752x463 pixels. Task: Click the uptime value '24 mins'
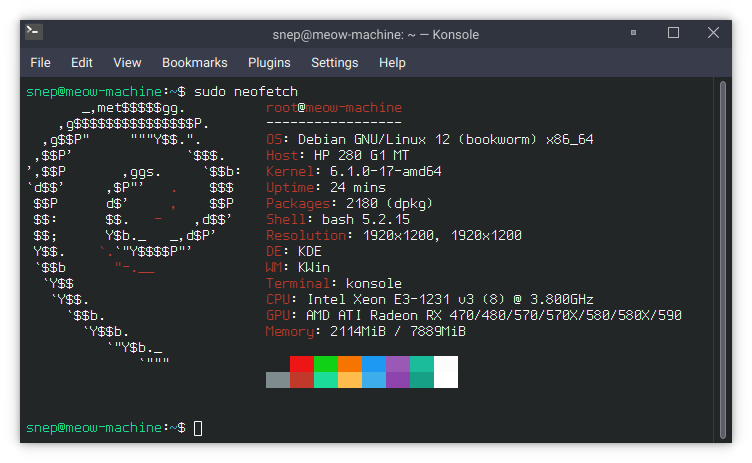[358, 188]
